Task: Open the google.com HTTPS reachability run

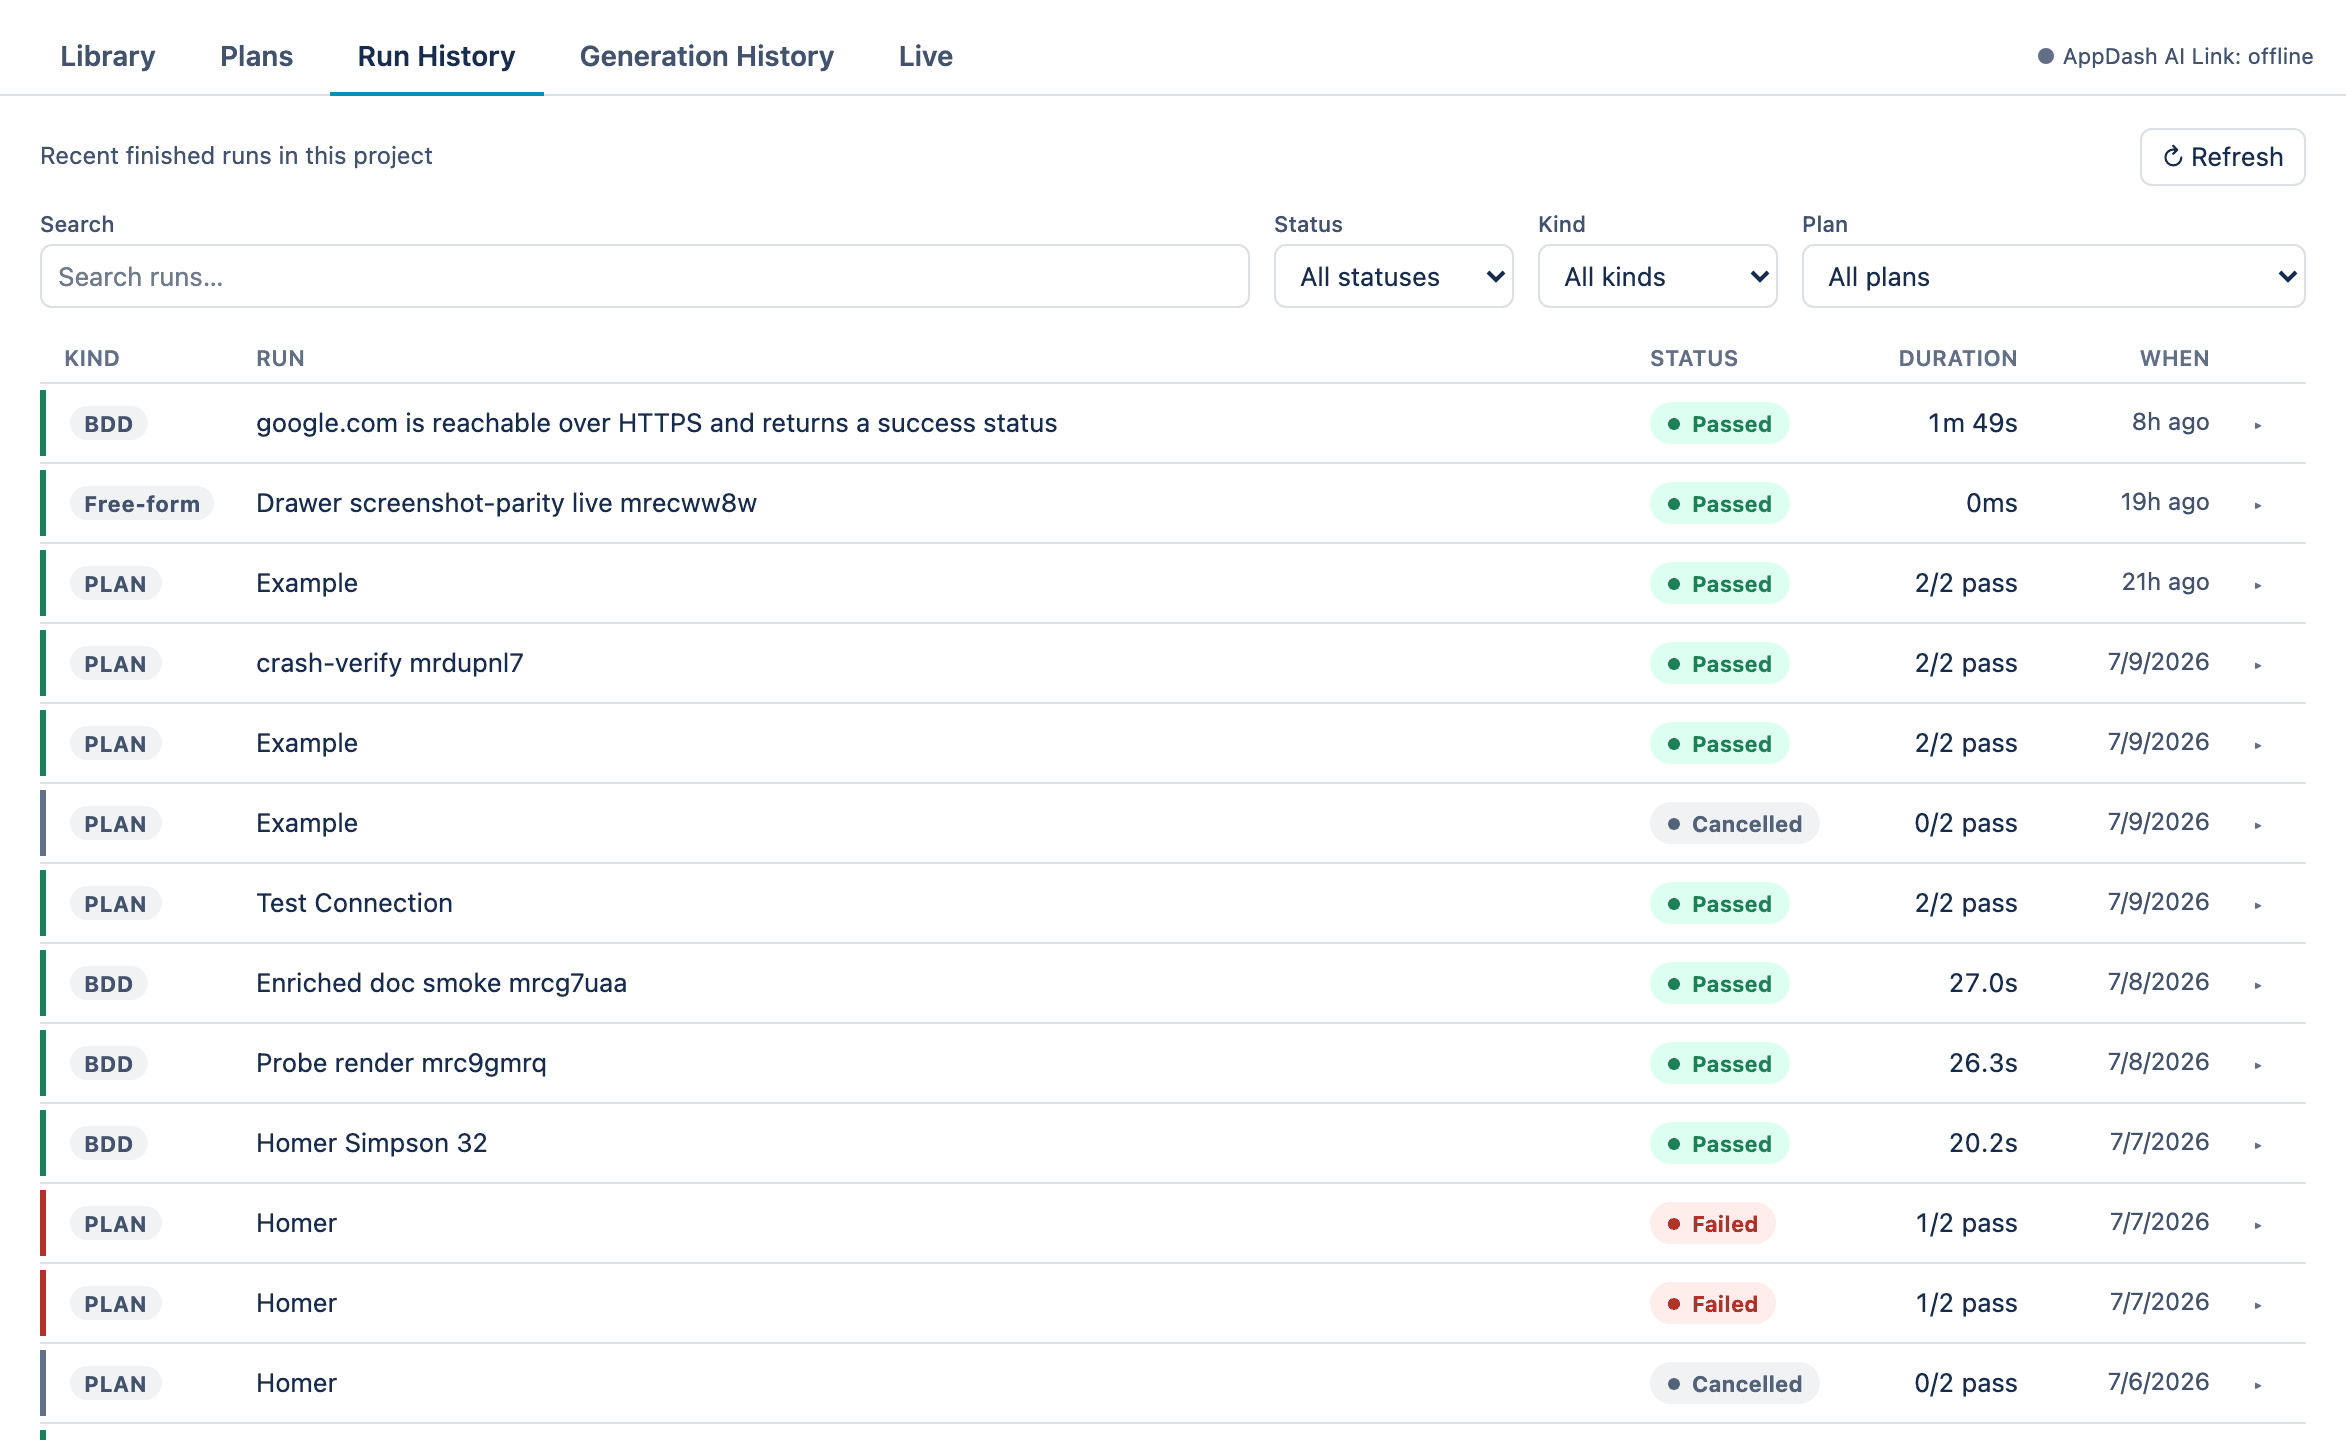Action: pos(656,423)
